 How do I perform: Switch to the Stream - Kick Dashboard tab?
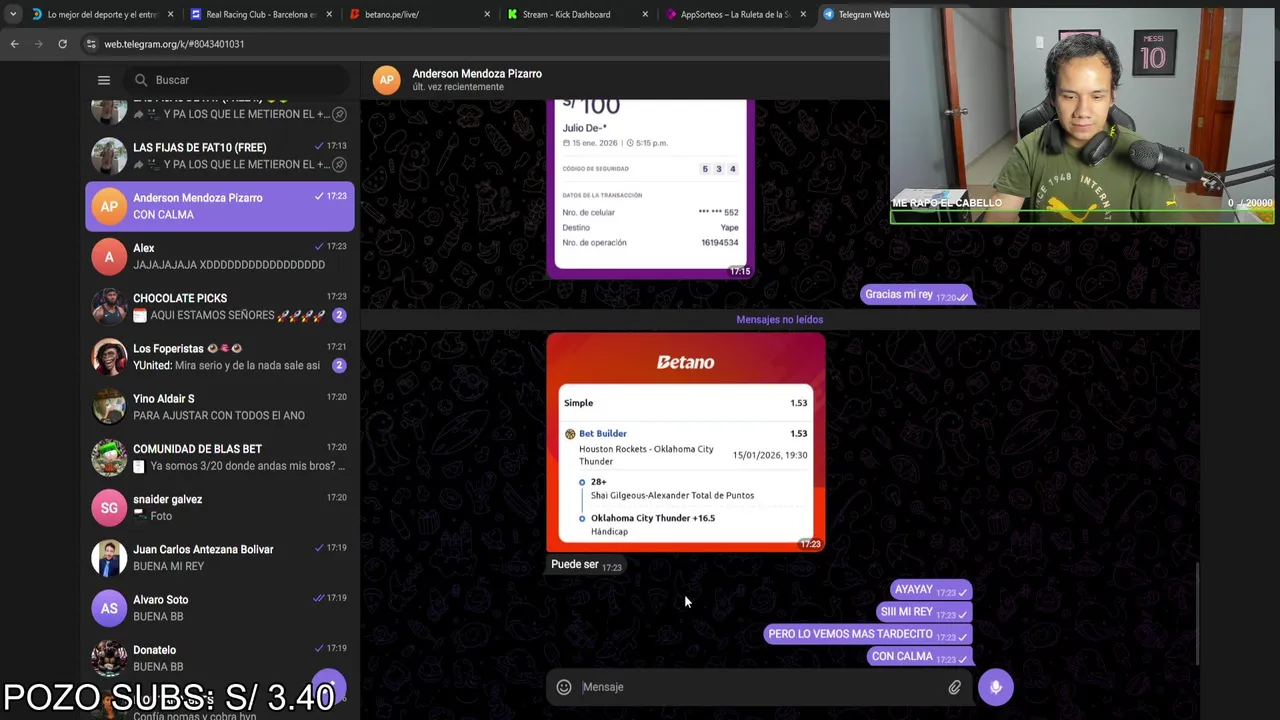(x=578, y=14)
